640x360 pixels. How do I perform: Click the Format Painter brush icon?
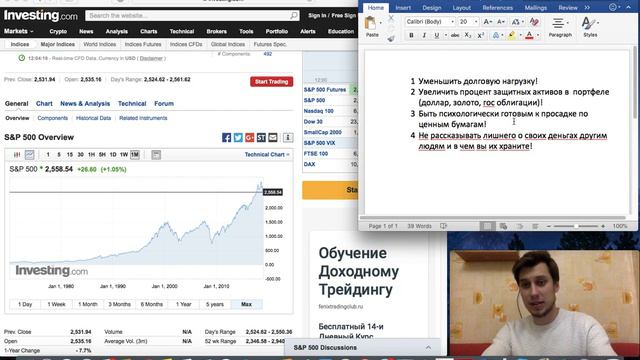[x=391, y=38]
